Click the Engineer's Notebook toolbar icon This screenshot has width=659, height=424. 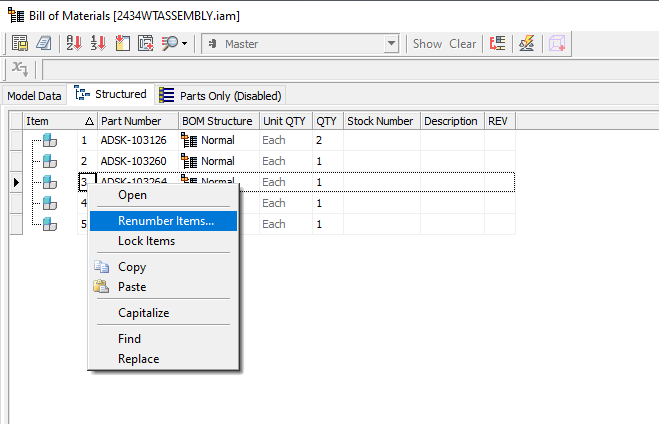tap(44, 43)
